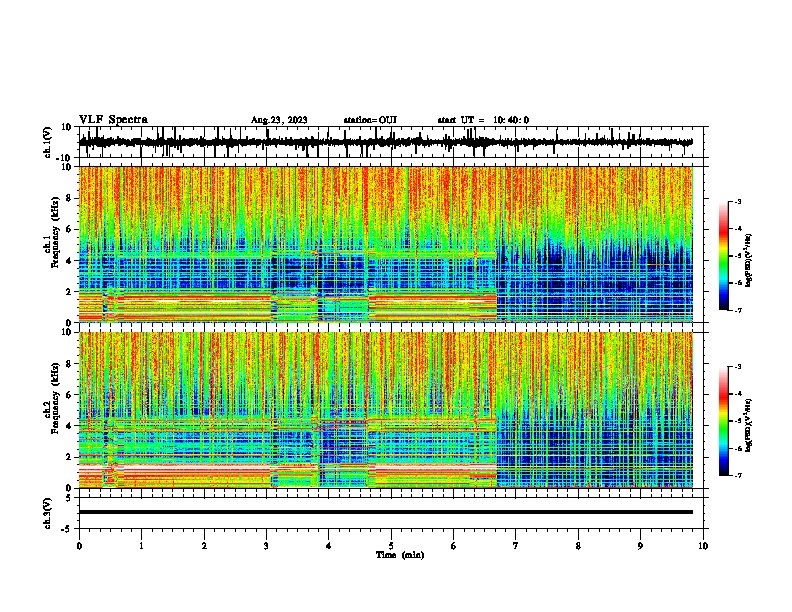The height and width of the screenshot is (612, 792).
Task: Click the ch.1 voltage waveform trace panel
Action: pos(391,142)
